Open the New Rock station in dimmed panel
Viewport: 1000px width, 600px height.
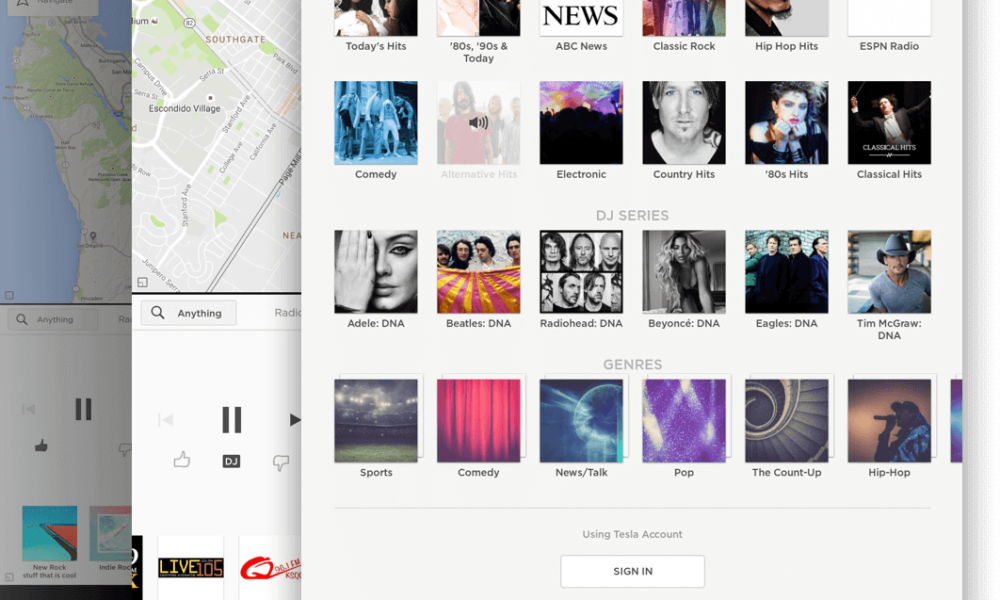click(x=50, y=534)
